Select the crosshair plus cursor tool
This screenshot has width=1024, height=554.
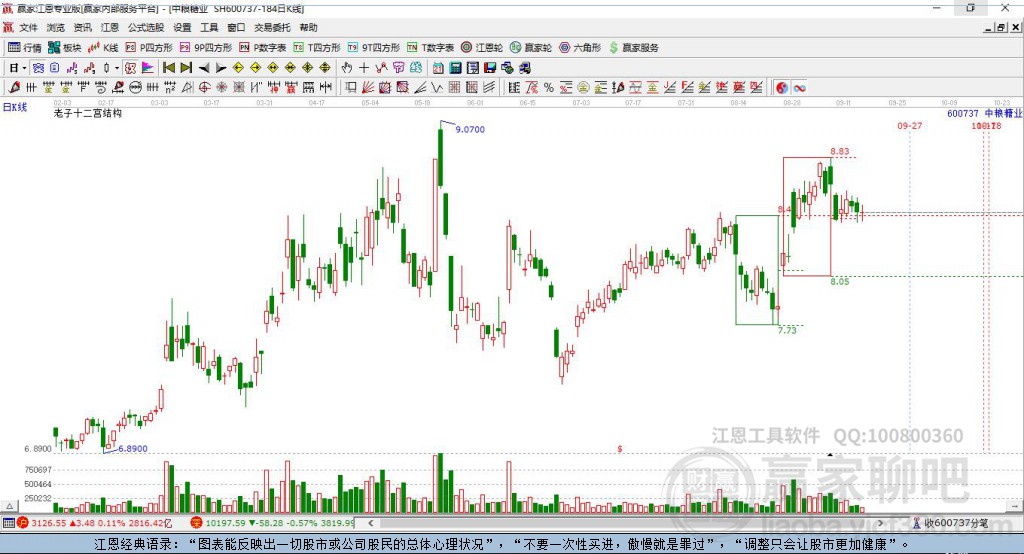coord(364,67)
